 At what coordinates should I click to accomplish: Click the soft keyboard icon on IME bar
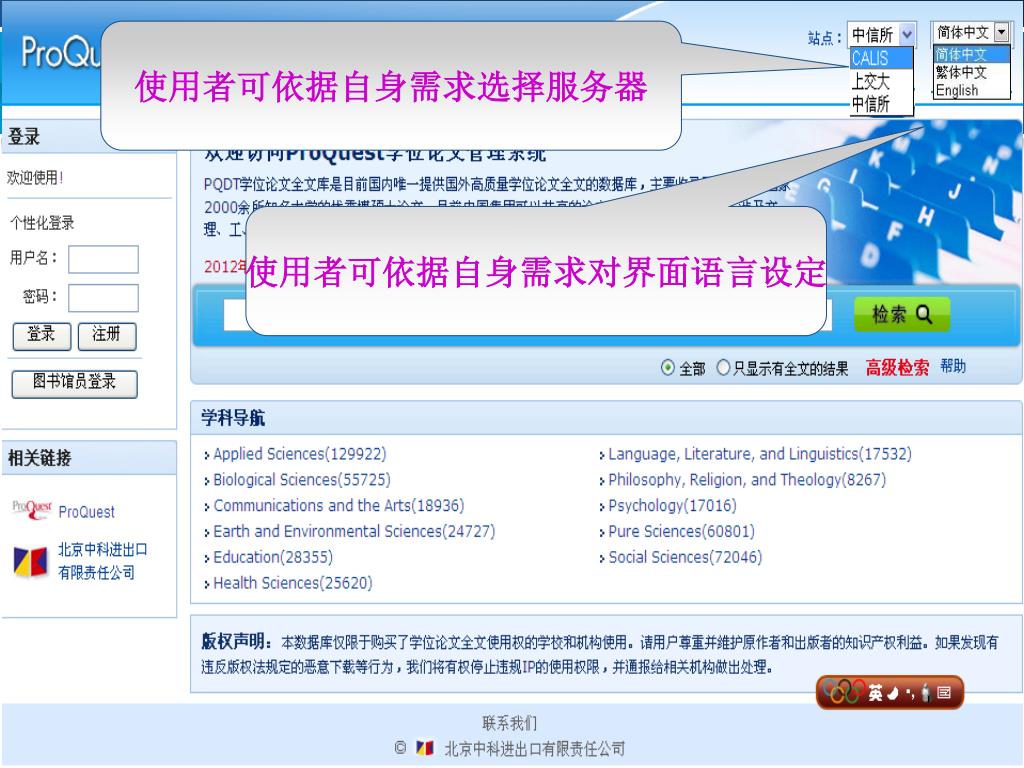(x=944, y=692)
